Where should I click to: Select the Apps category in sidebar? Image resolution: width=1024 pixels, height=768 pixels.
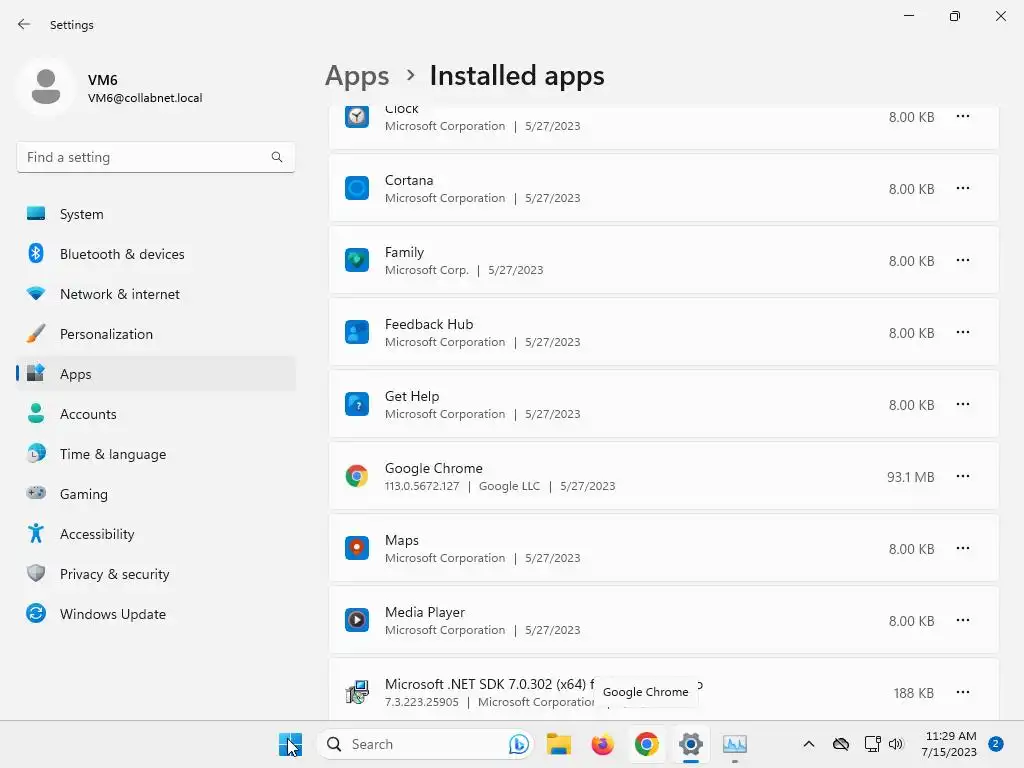(x=155, y=374)
